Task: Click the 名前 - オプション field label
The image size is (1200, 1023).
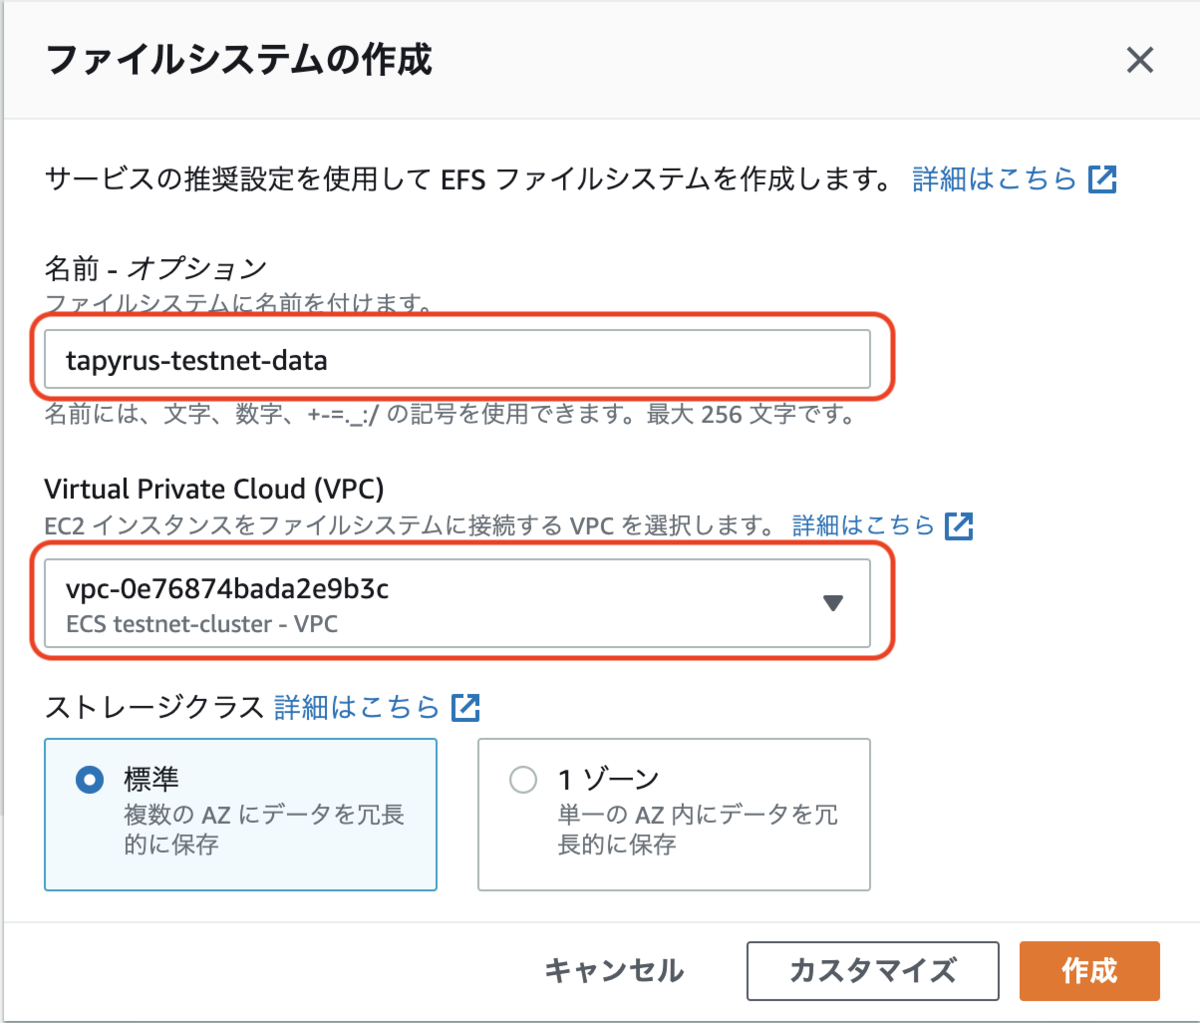Action: [x=156, y=267]
